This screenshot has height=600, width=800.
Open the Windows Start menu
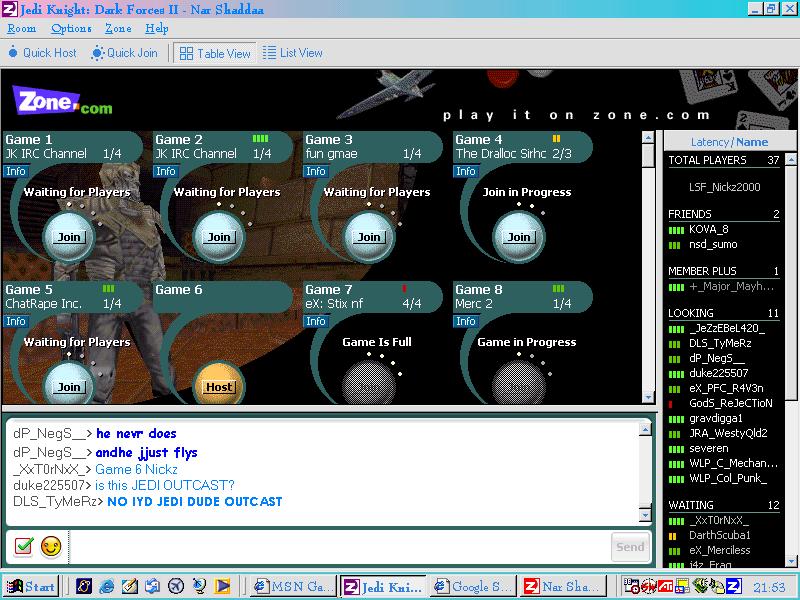pos(31,586)
